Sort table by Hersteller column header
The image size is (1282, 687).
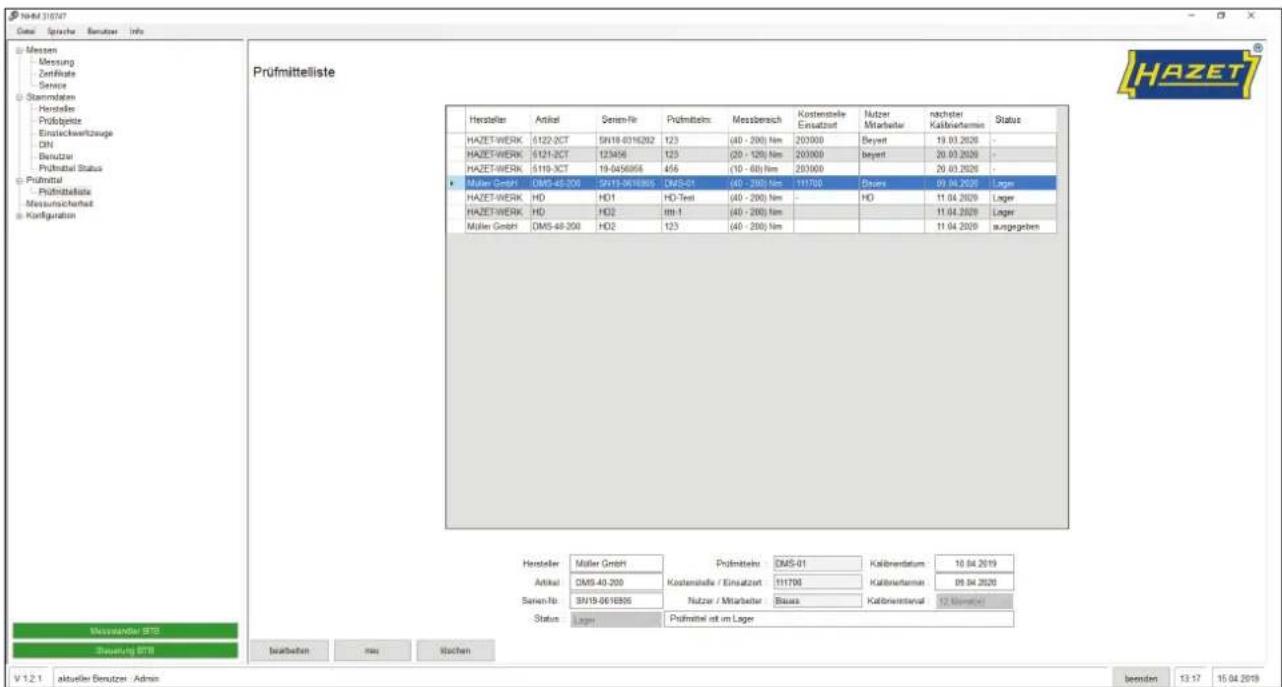(x=496, y=119)
